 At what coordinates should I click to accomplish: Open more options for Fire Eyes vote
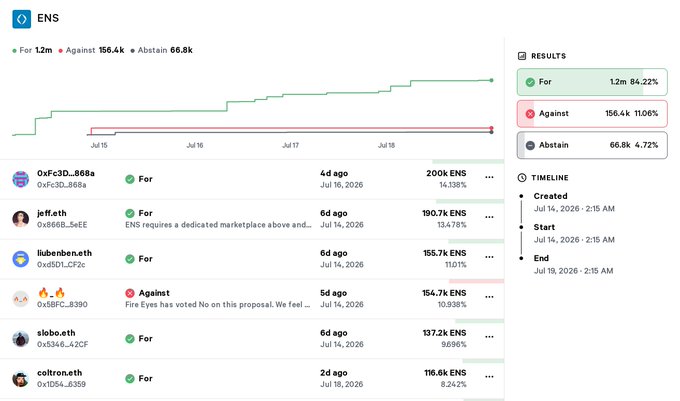click(489, 297)
